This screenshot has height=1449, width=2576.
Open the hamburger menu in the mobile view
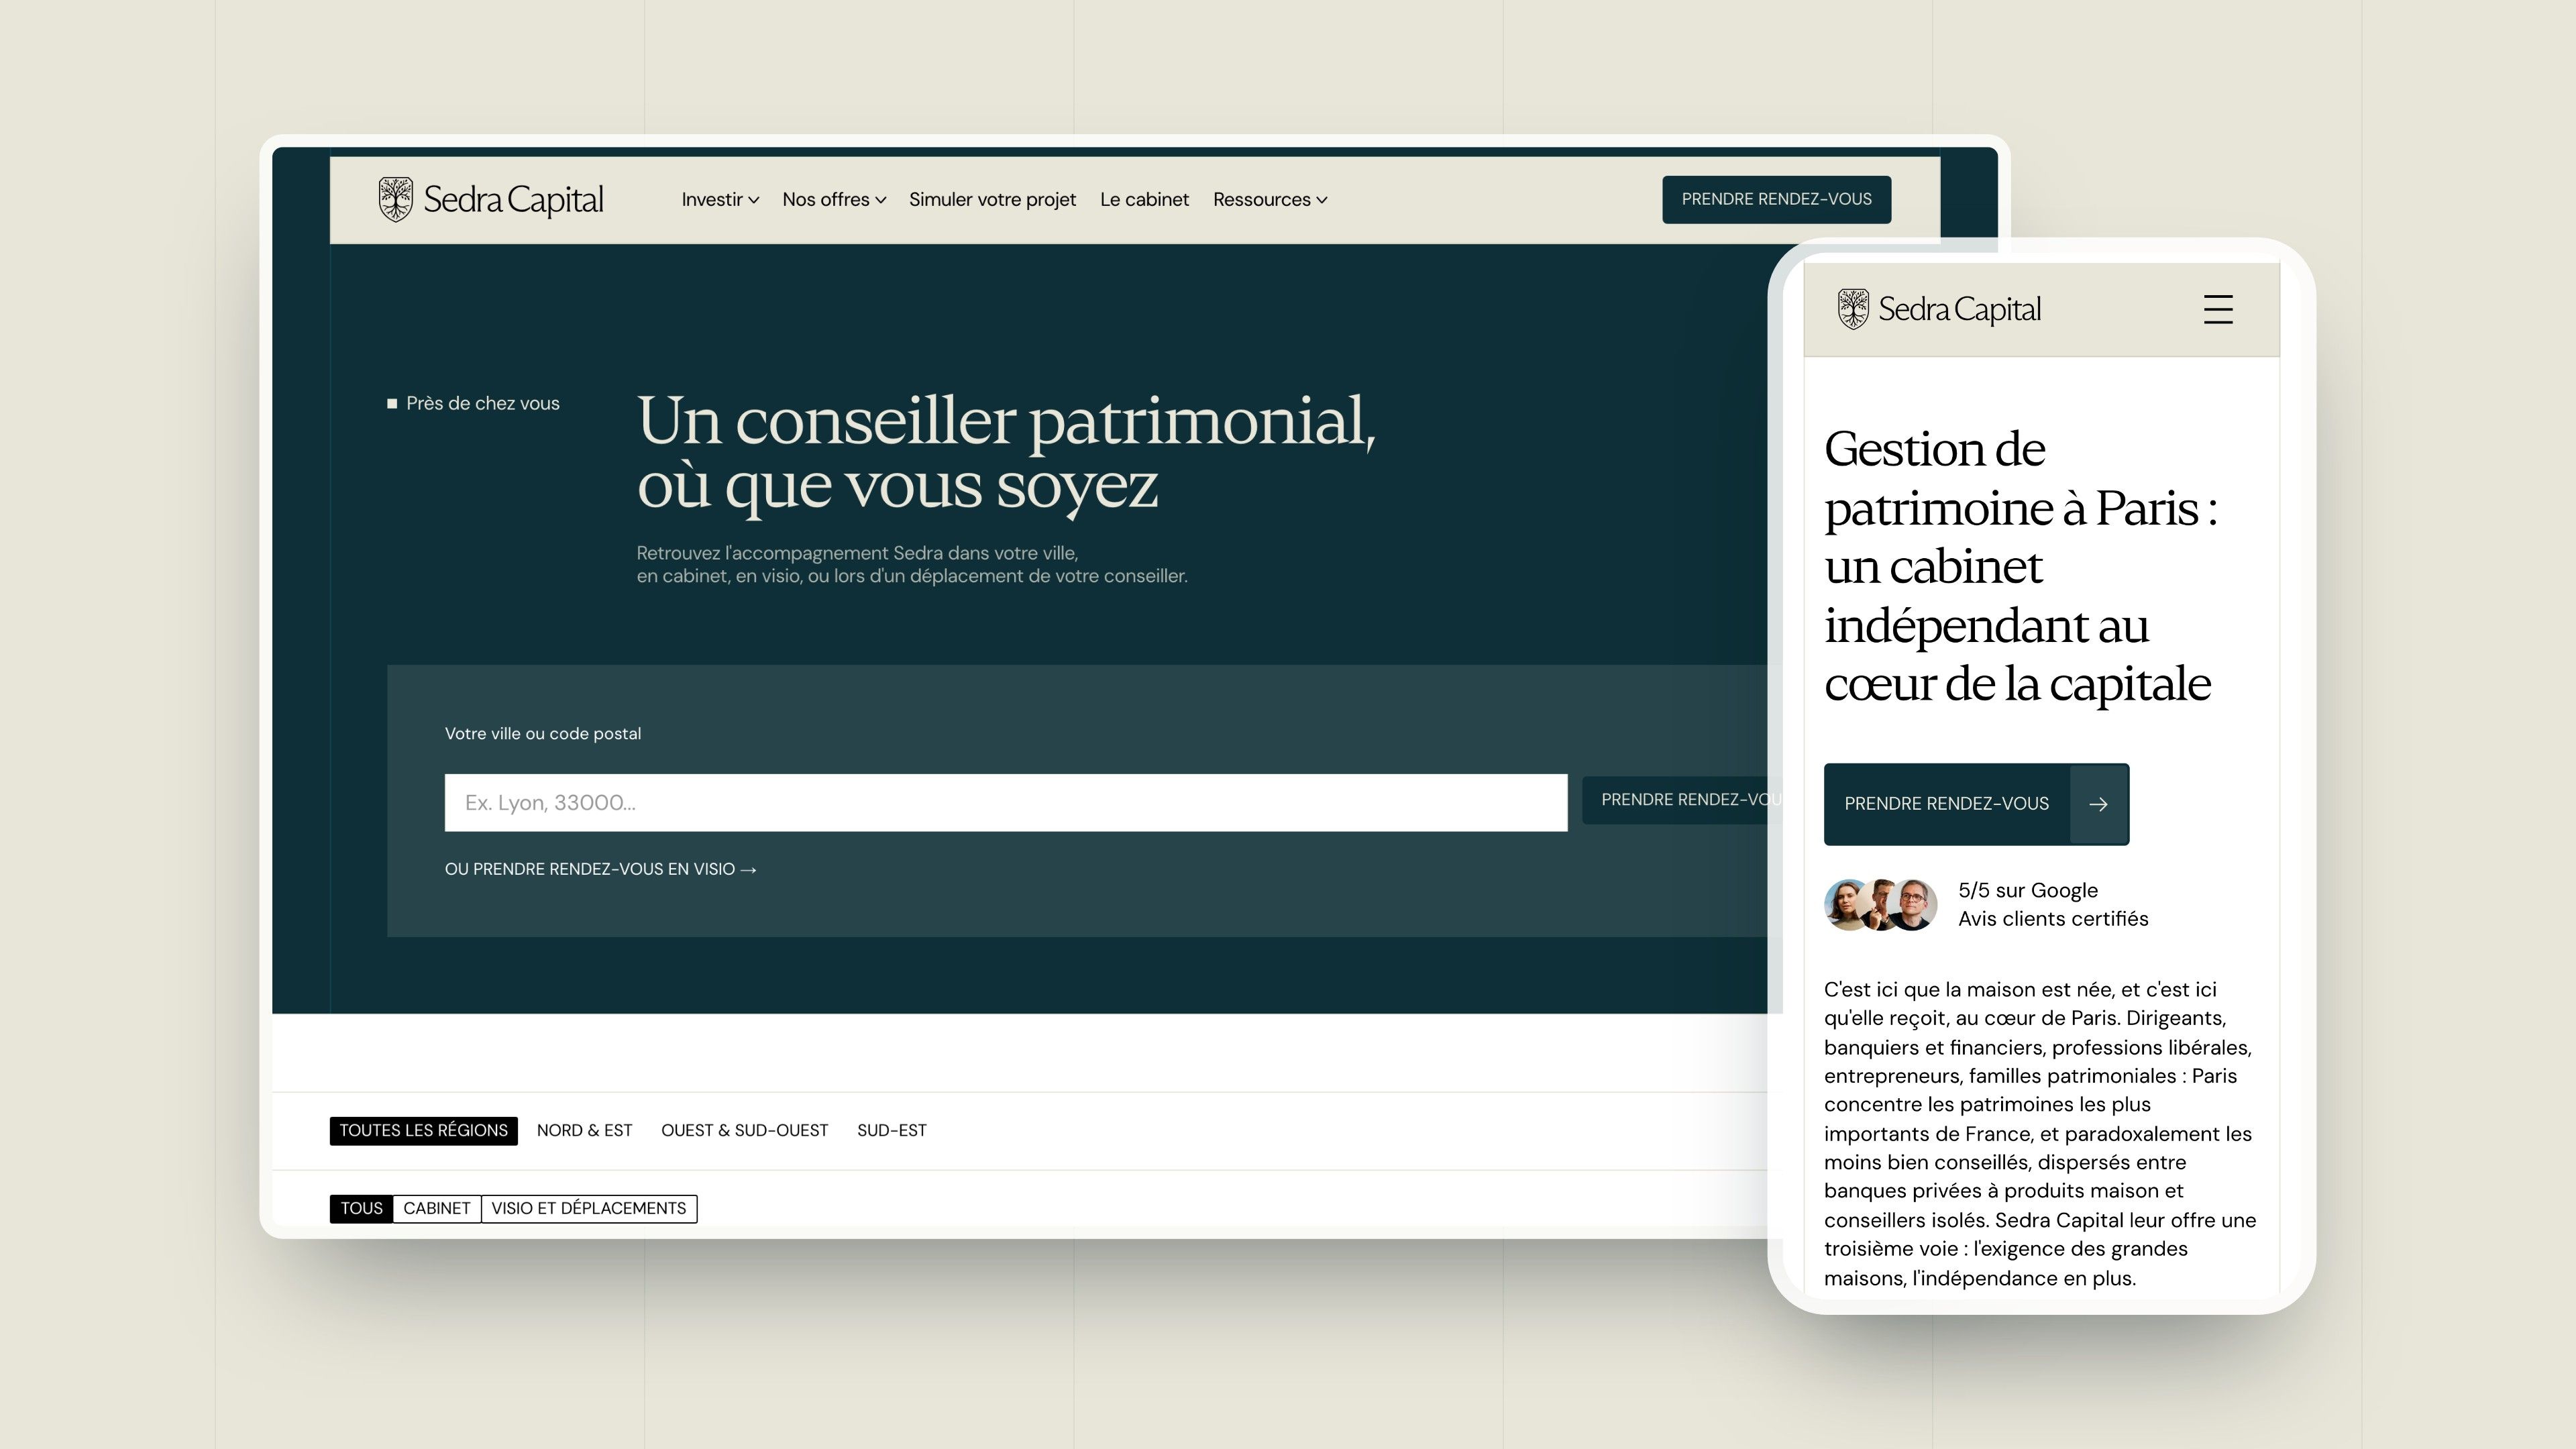click(x=2218, y=309)
